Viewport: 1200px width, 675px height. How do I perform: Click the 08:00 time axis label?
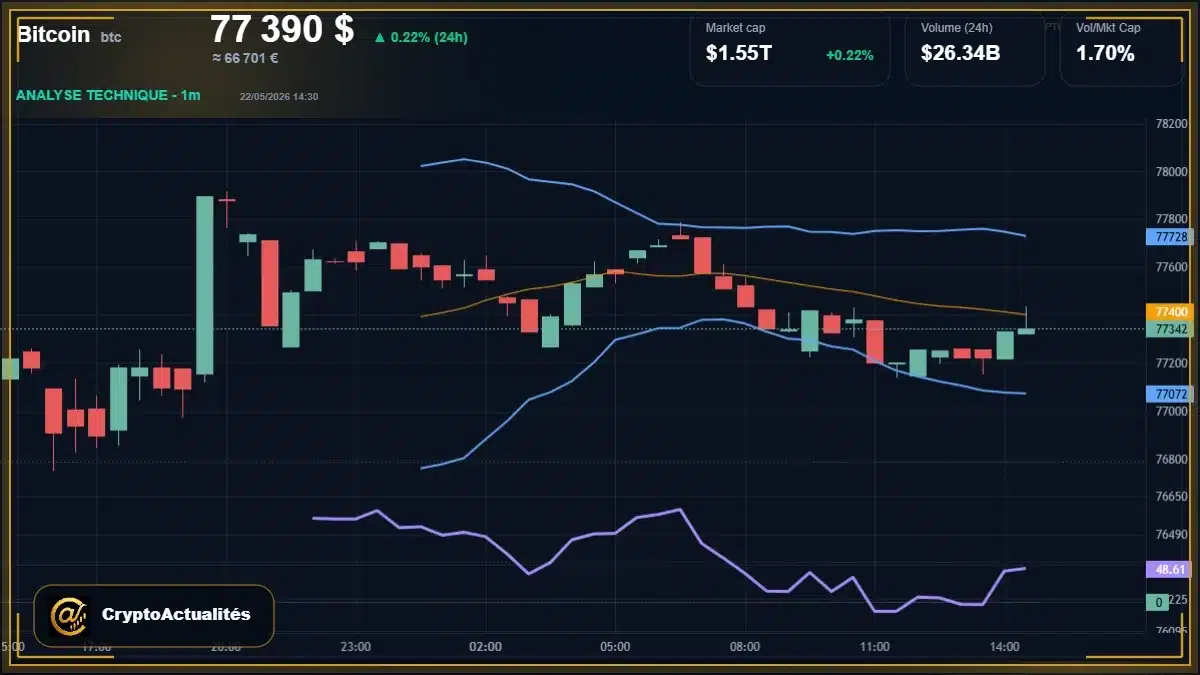click(x=745, y=647)
